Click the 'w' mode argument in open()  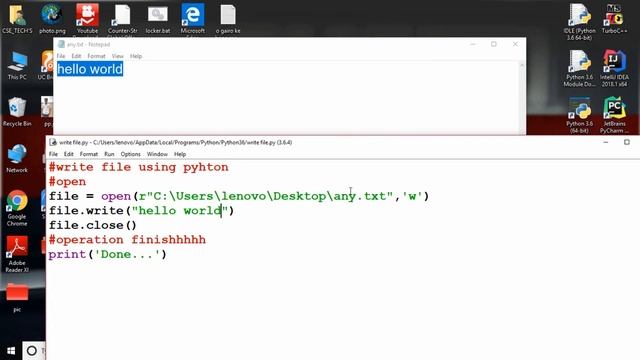(412, 196)
